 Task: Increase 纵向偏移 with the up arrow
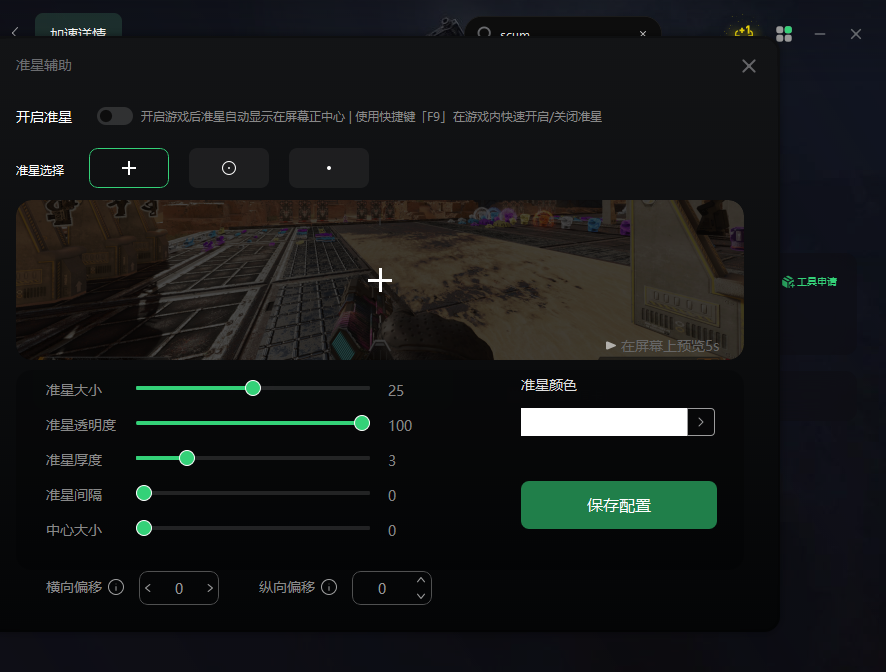tap(421, 580)
